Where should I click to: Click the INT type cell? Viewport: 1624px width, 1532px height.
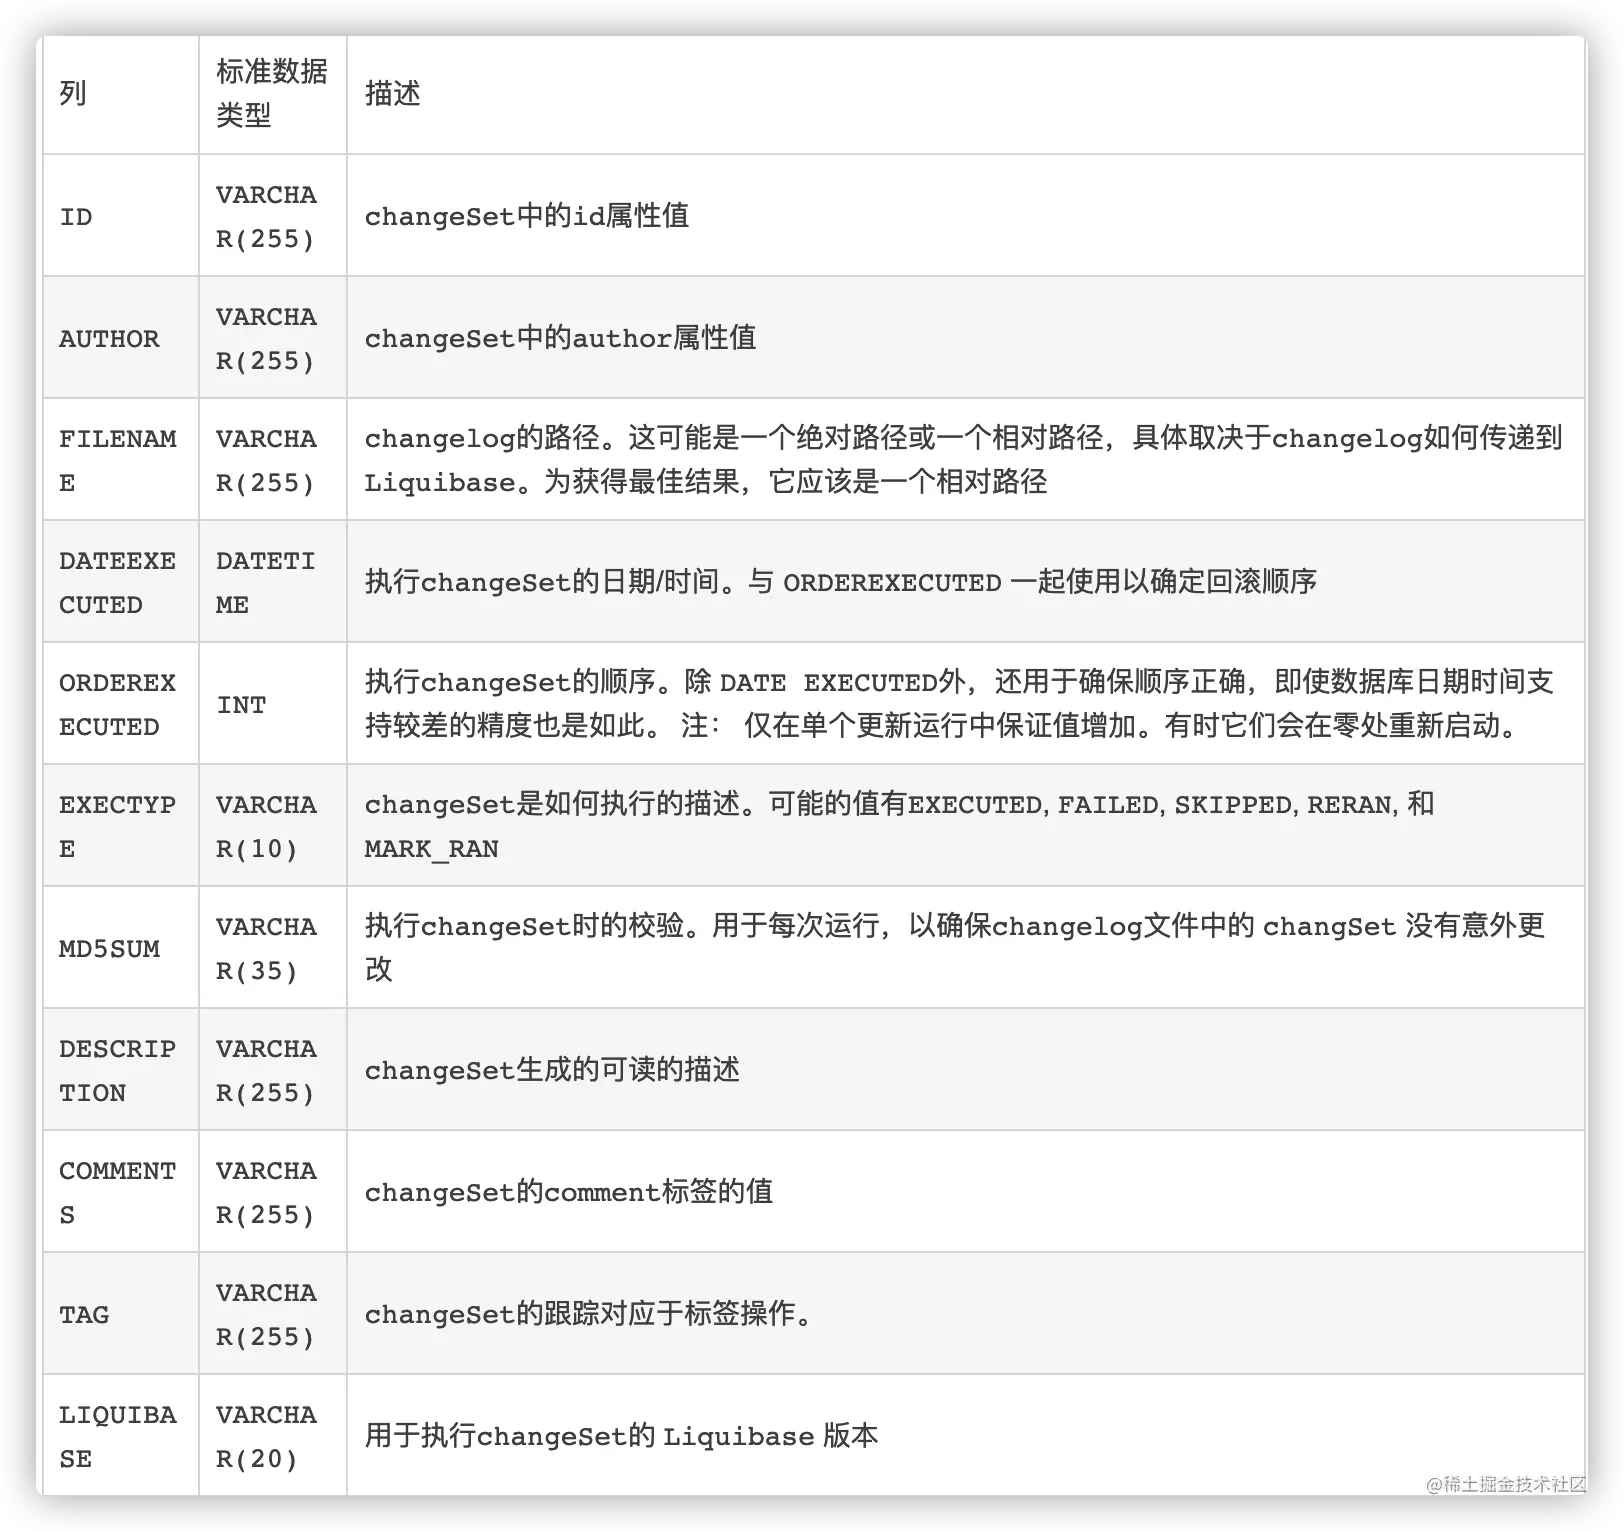point(243,703)
